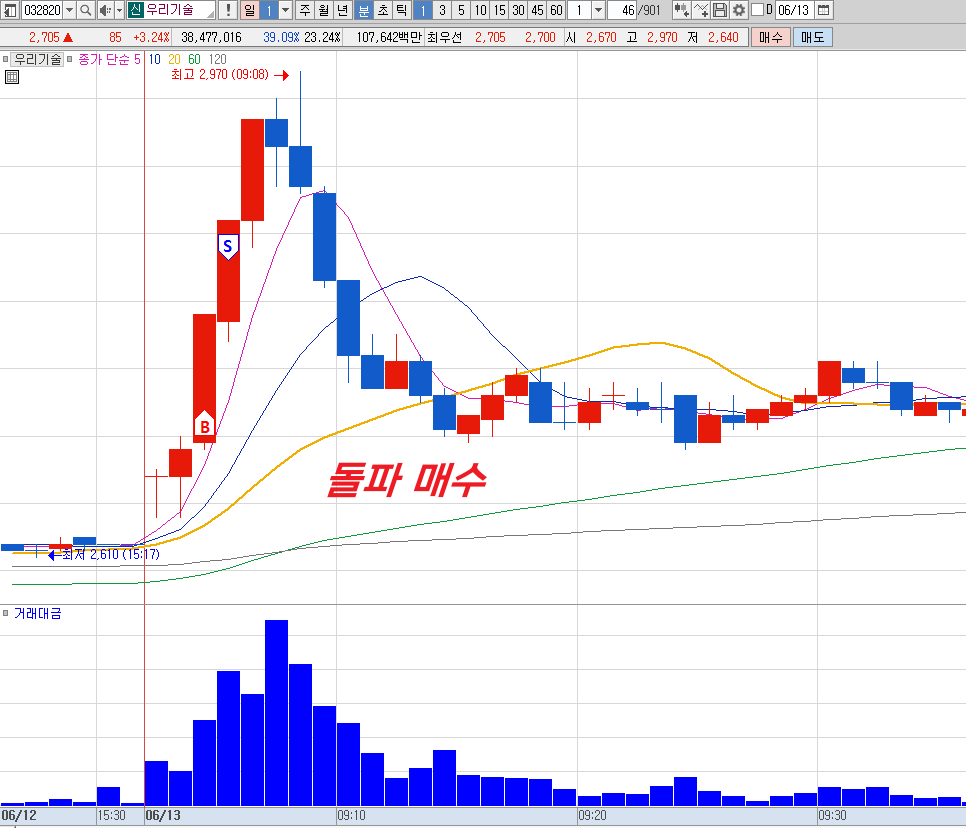
Task: Click the panel toggle icon left of stock code
Action: 10,10
